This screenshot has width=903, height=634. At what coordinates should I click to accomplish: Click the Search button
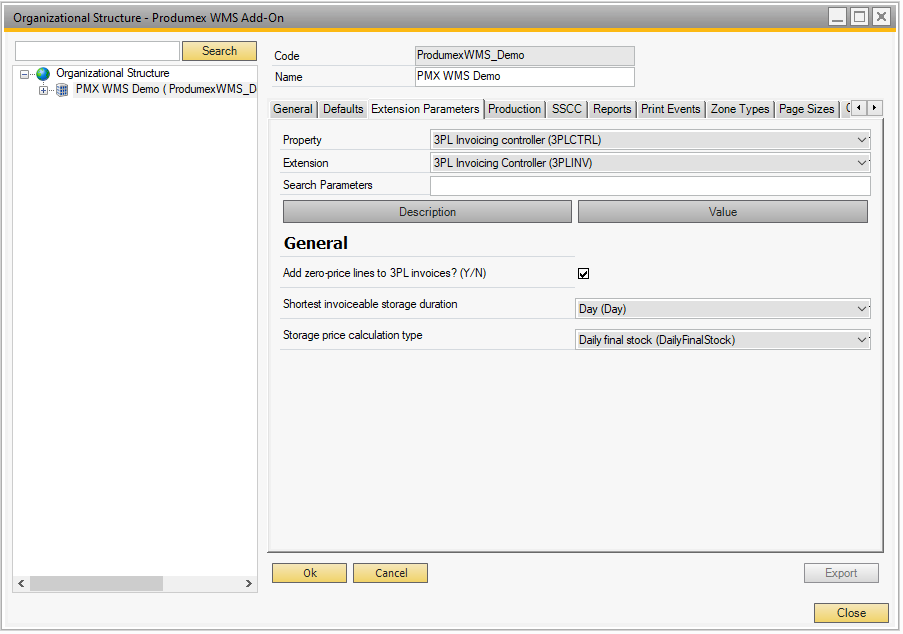pyautogui.click(x=219, y=50)
